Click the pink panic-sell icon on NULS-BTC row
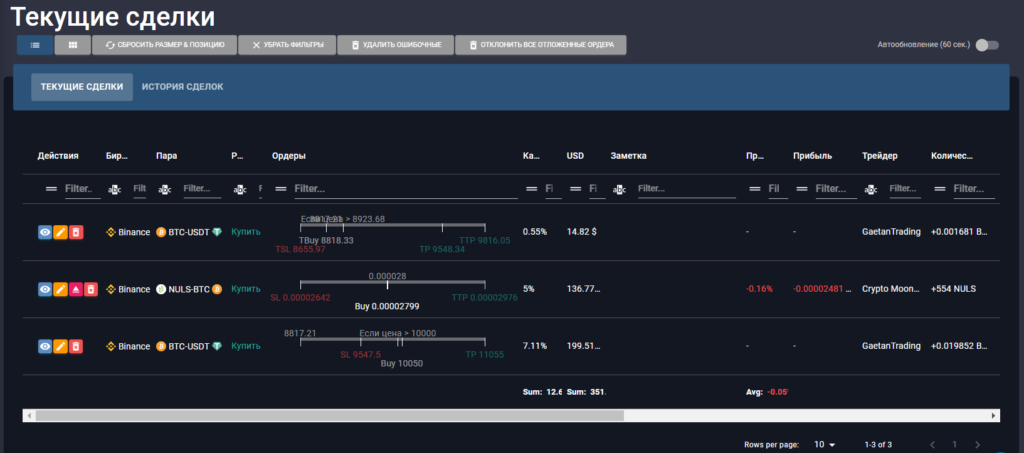This screenshot has height=453, width=1024. 76,289
